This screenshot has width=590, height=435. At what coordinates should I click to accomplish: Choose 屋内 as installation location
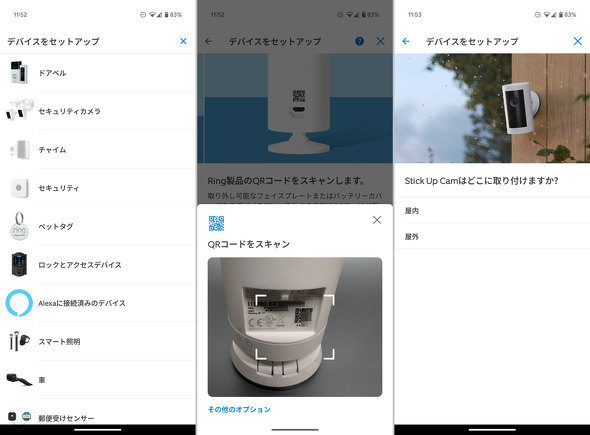[x=492, y=211]
